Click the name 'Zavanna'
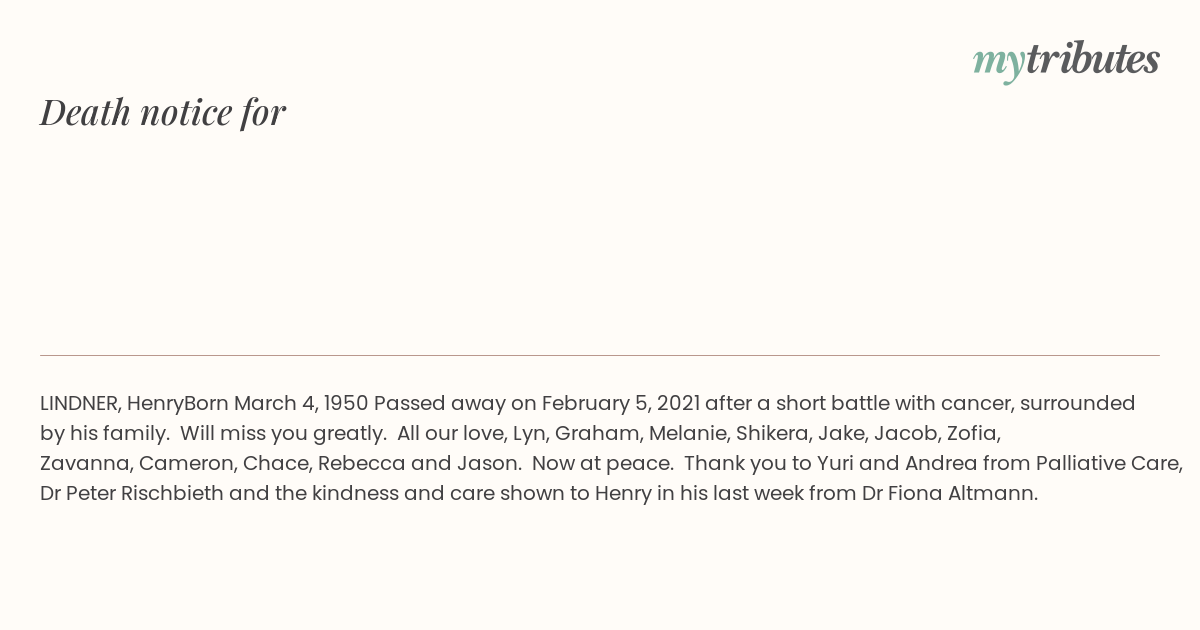Screen dimensions: 1200x630 [83, 464]
